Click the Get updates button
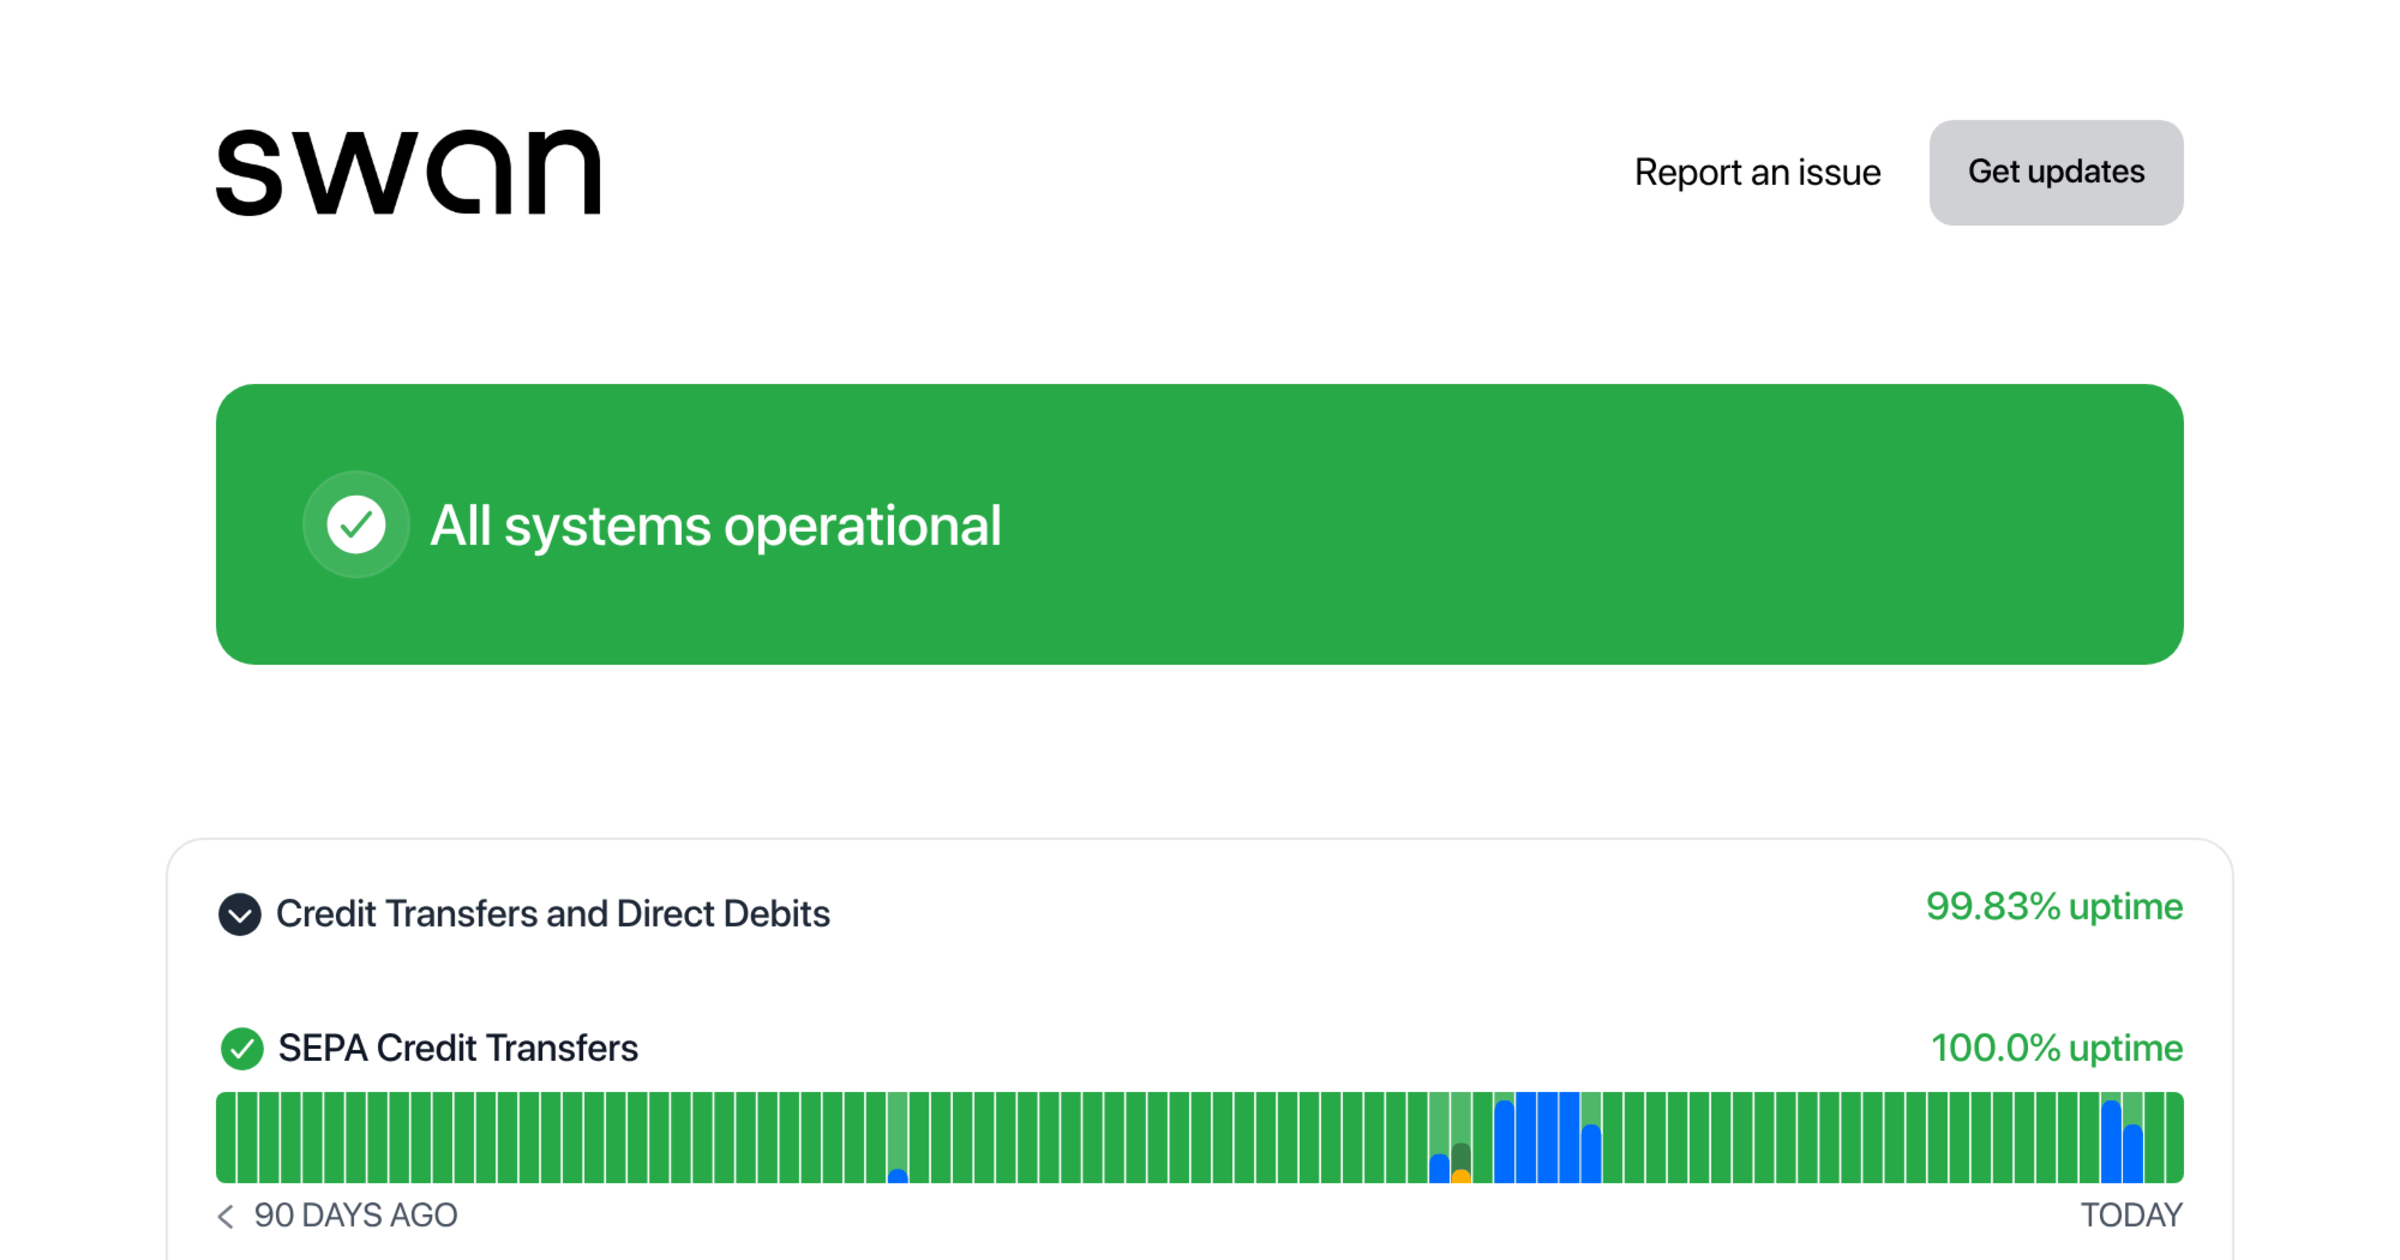 [2056, 172]
